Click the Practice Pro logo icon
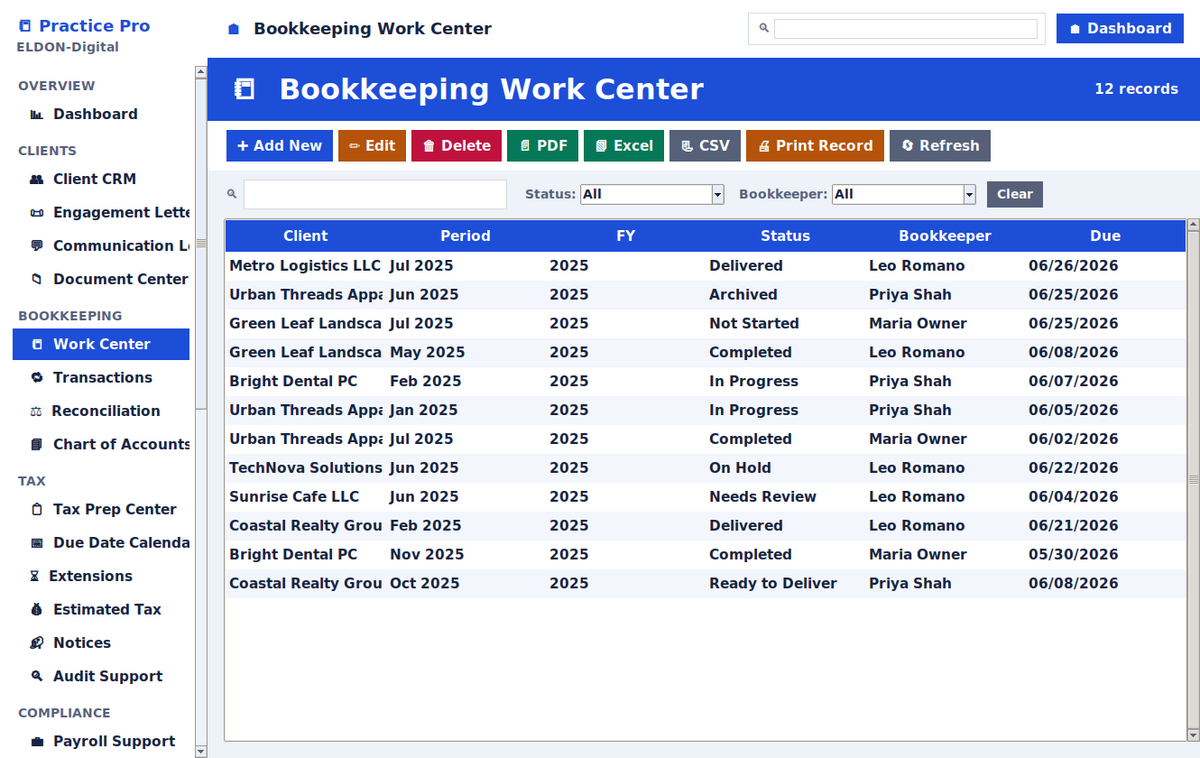This screenshot has height=758, width=1200. (x=25, y=26)
